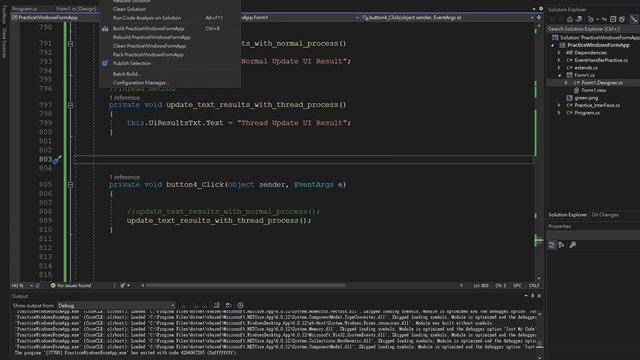Screen dimensions: 640x360
Task: Click code cleanup brush icon in status strip
Action: pyautogui.click(x=123, y=285)
